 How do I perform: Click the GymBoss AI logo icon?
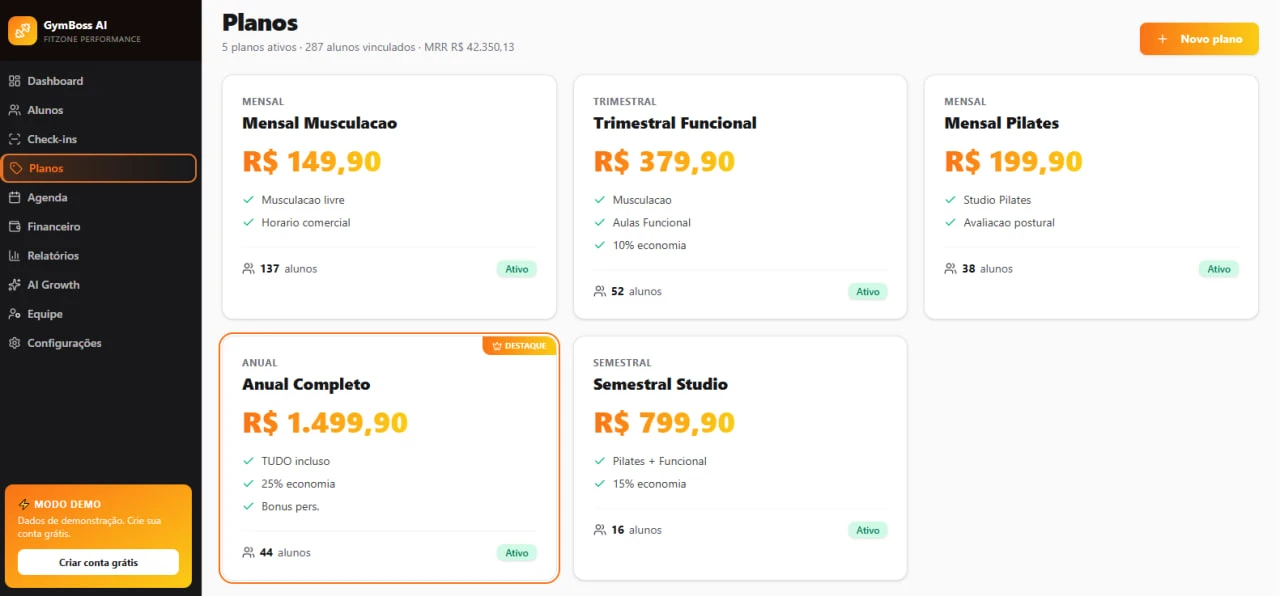coord(22,31)
